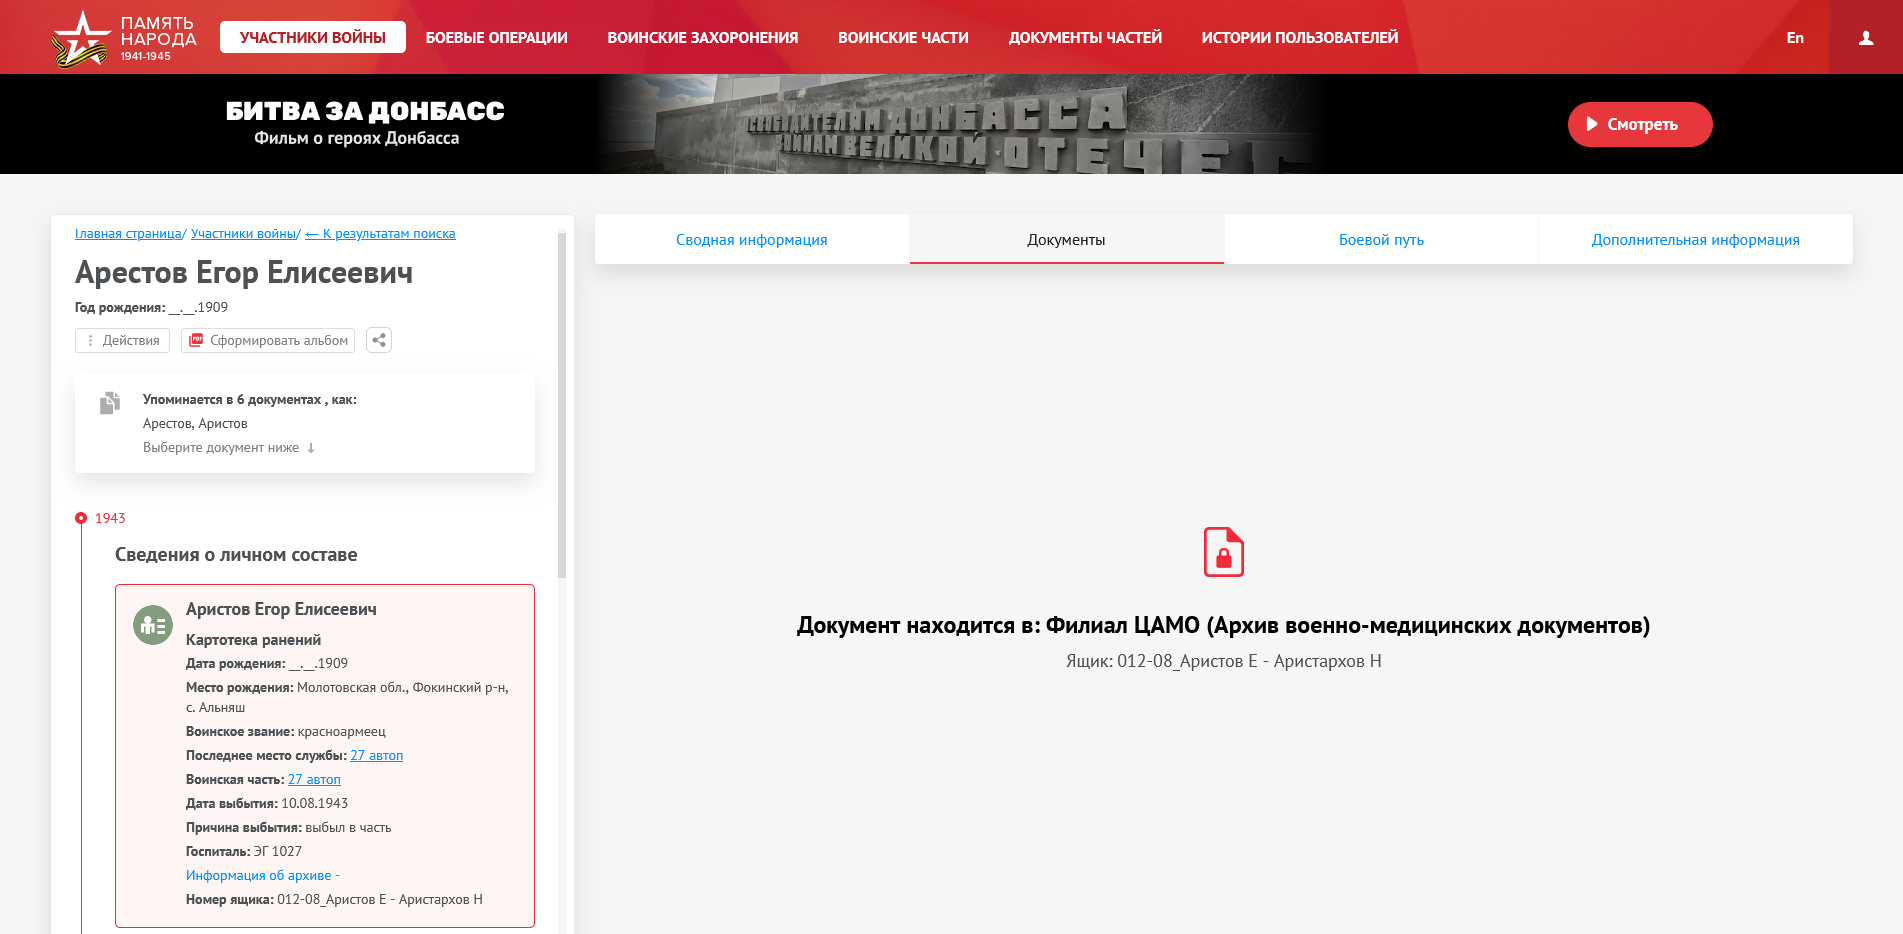This screenshot has height=934, width=1903.
Task: Select Боевые операции menu item
Action: pyautogui.click(x=496, y=38)
